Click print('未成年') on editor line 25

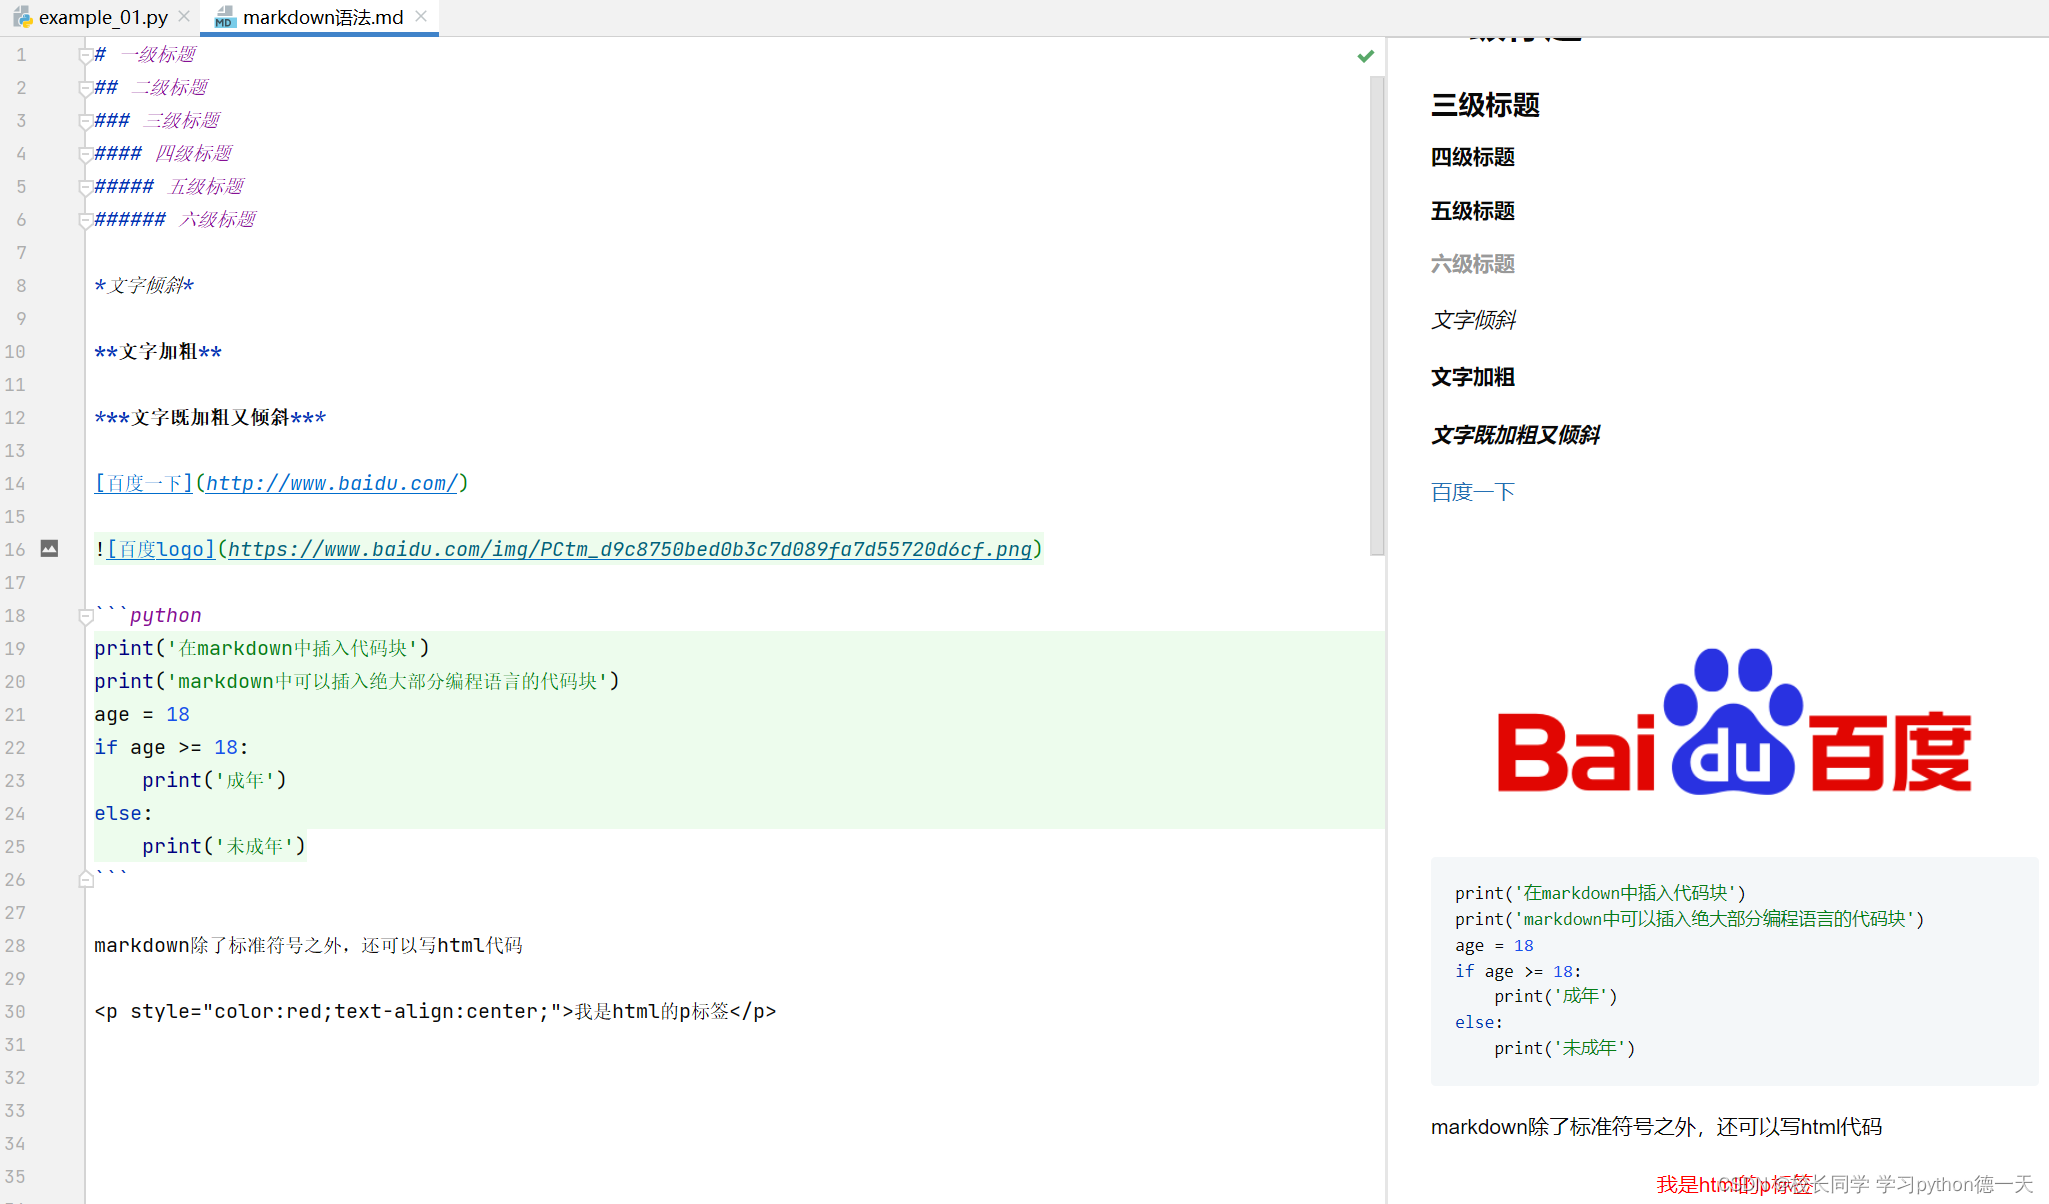224,846
